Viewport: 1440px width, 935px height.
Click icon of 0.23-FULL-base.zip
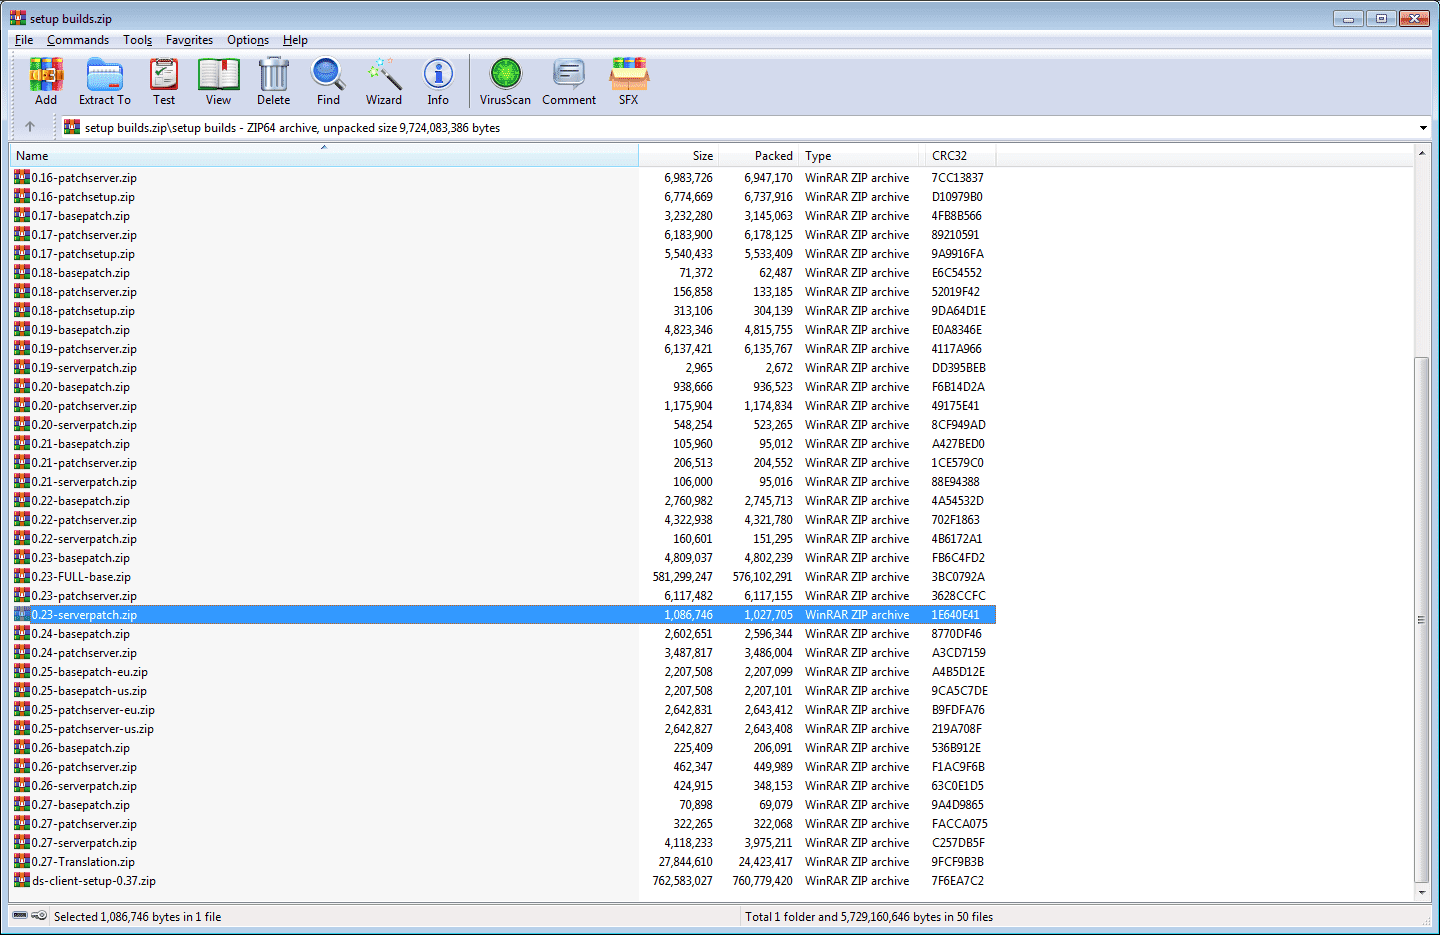pyautogui.click(x=22, y=576)
